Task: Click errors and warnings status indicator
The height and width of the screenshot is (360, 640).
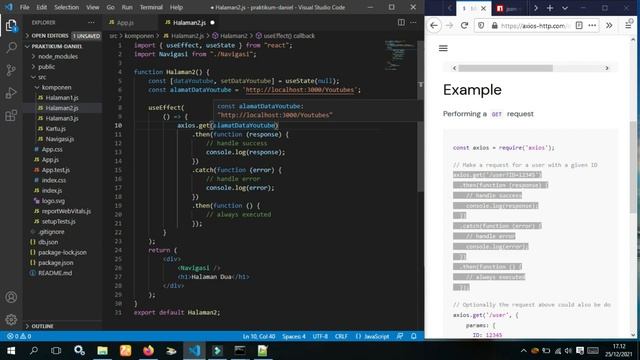Action: click(x=19, y=336)
